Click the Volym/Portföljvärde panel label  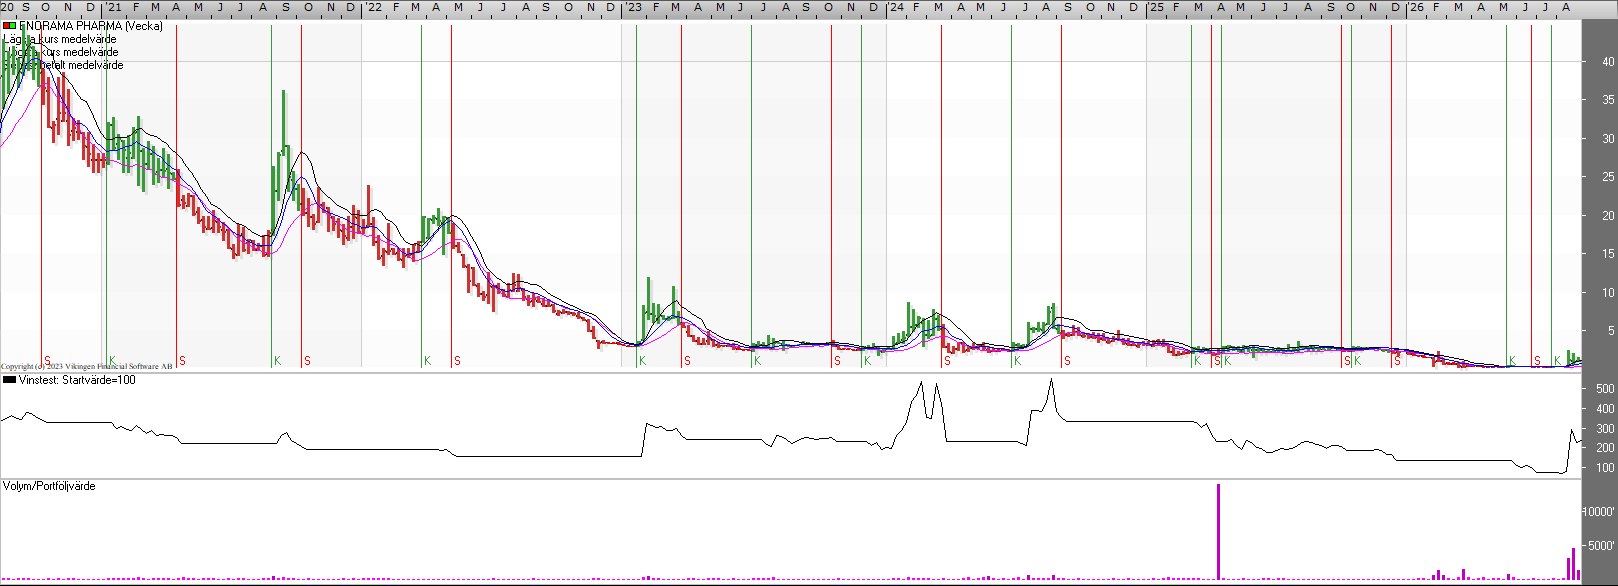coord(49,486)
